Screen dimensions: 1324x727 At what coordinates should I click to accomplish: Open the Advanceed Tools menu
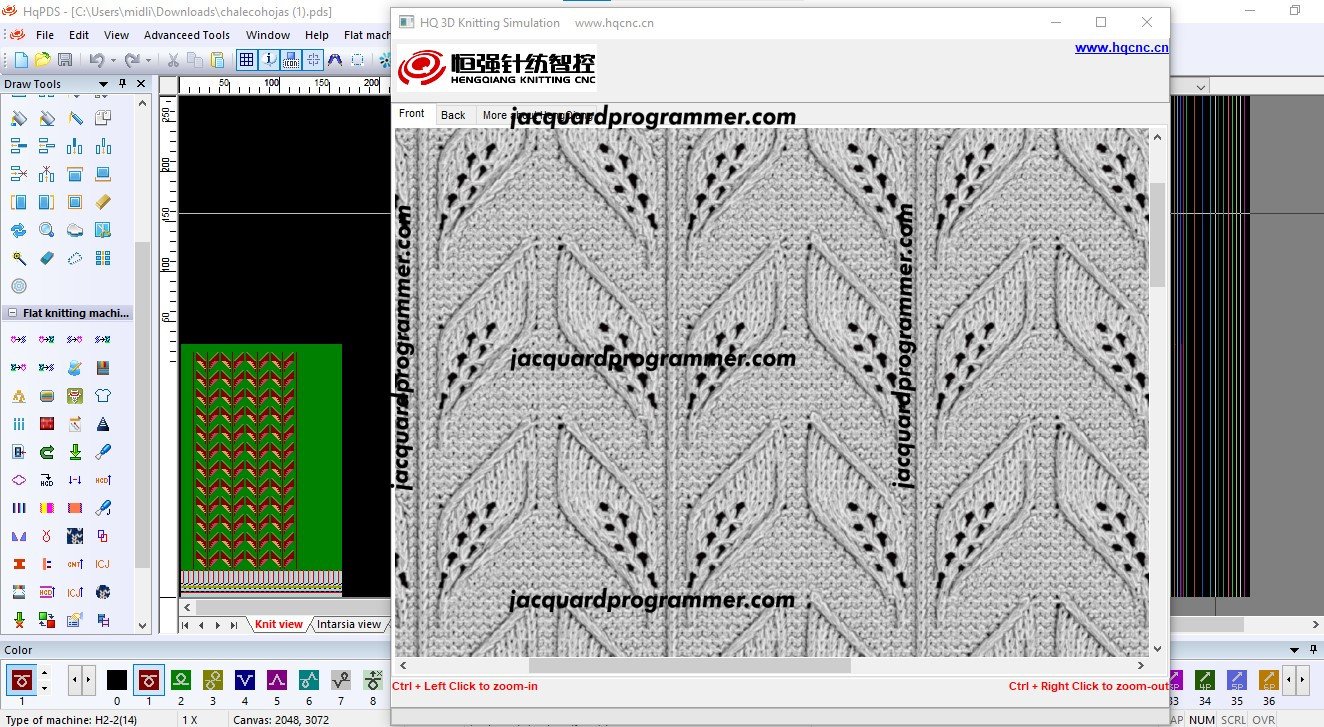[x=186, y=35]
